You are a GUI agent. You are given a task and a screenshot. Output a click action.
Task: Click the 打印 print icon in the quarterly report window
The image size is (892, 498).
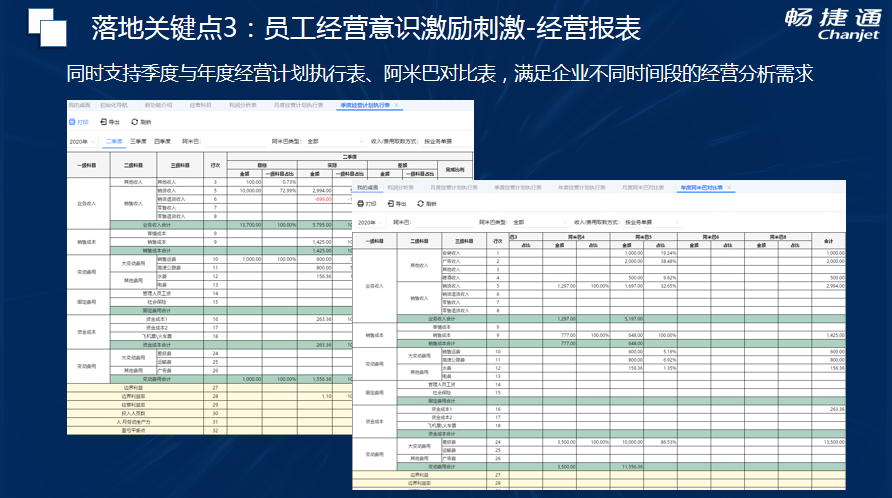pos(72,122)
